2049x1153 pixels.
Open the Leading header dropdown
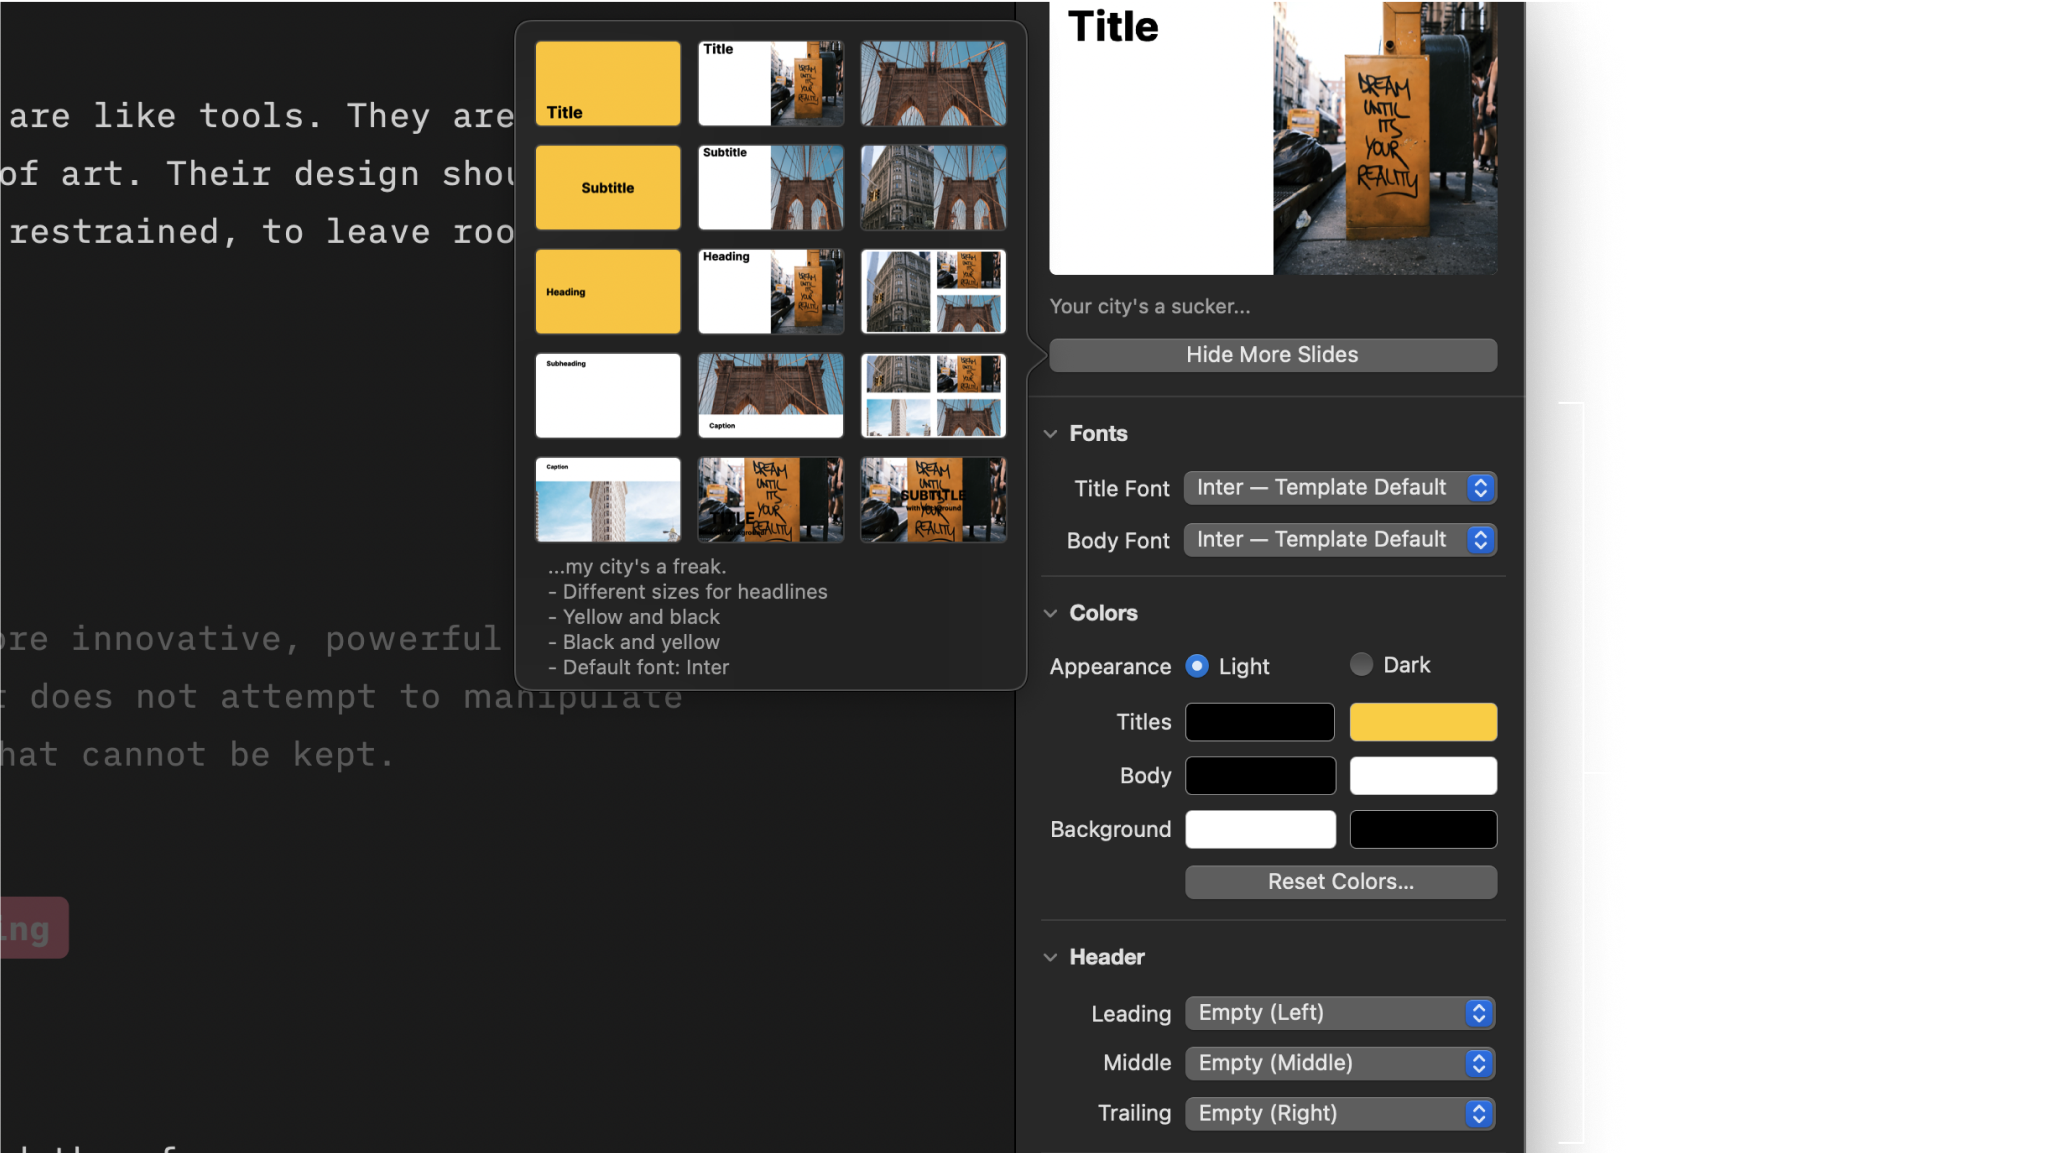point(1338,1012)
